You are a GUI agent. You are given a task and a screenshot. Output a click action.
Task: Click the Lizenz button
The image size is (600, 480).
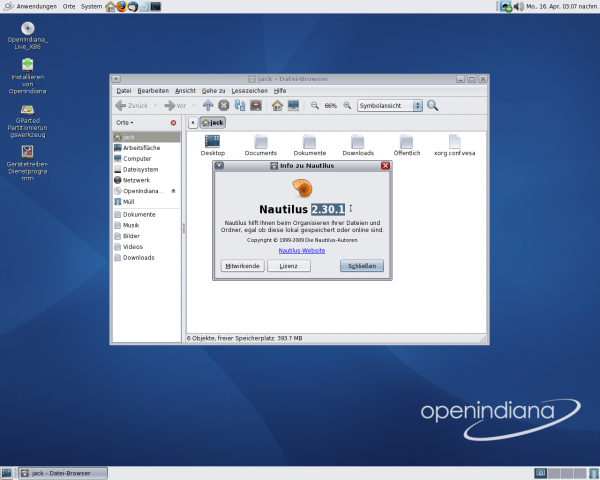(289, 266)
